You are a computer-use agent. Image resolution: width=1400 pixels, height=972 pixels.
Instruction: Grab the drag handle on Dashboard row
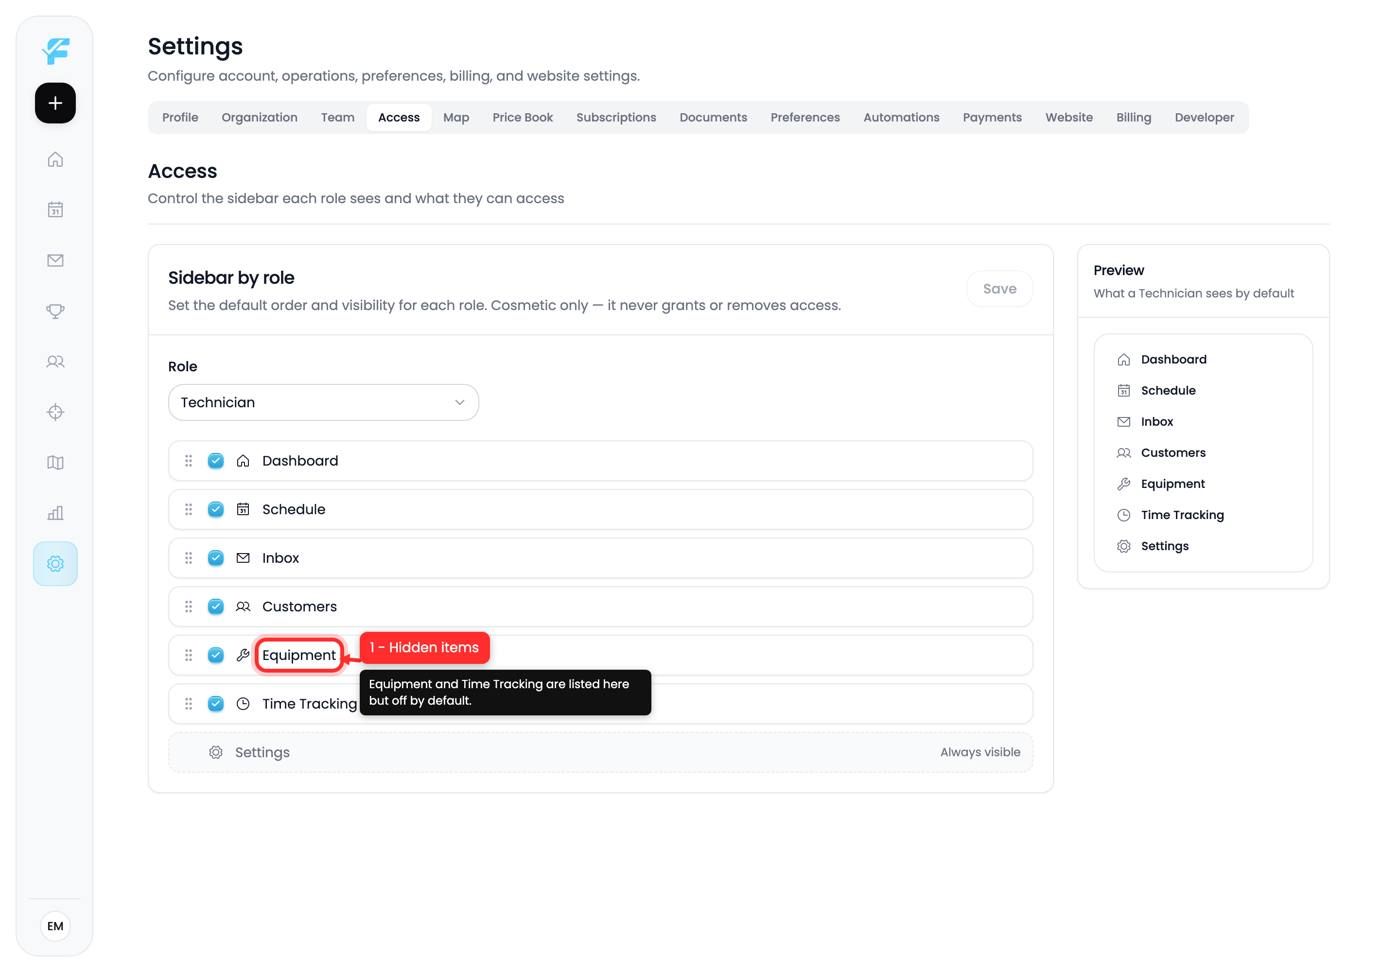click(x=188, y=461)
